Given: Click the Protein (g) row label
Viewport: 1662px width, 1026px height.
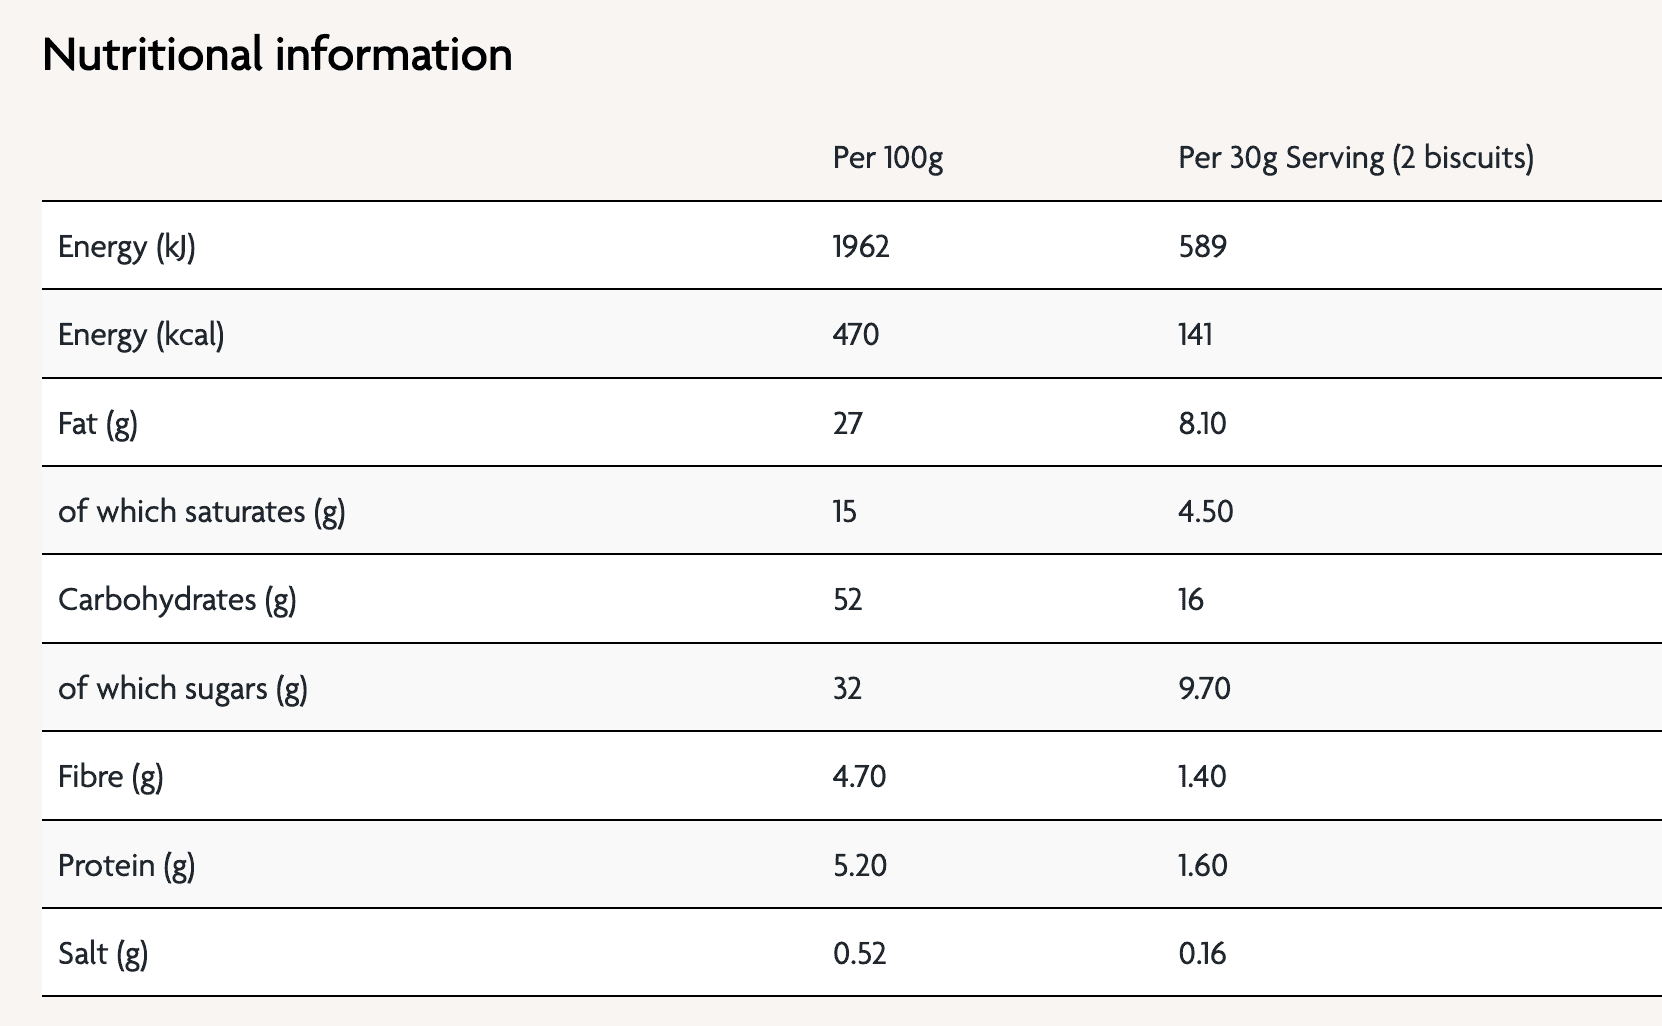Looking at the screenshot, I should pyautogui.click(x=127, y=865).
